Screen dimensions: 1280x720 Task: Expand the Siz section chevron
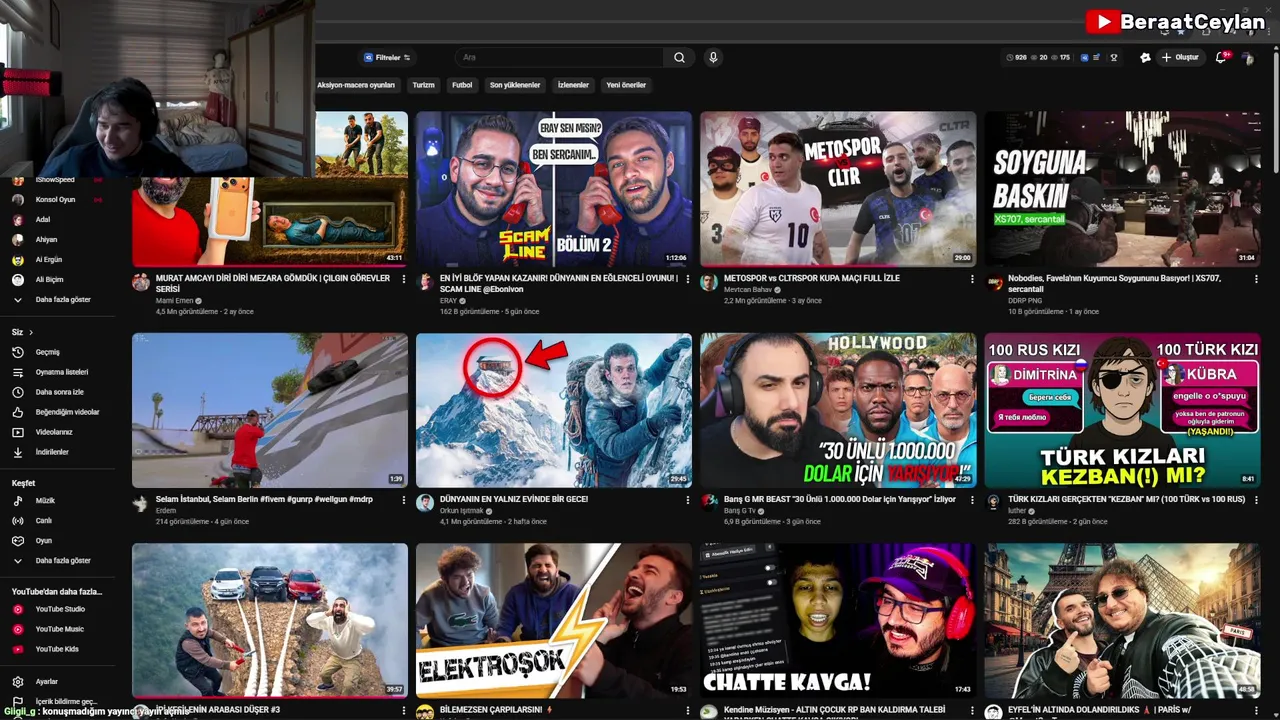click(x=31, y=332)
